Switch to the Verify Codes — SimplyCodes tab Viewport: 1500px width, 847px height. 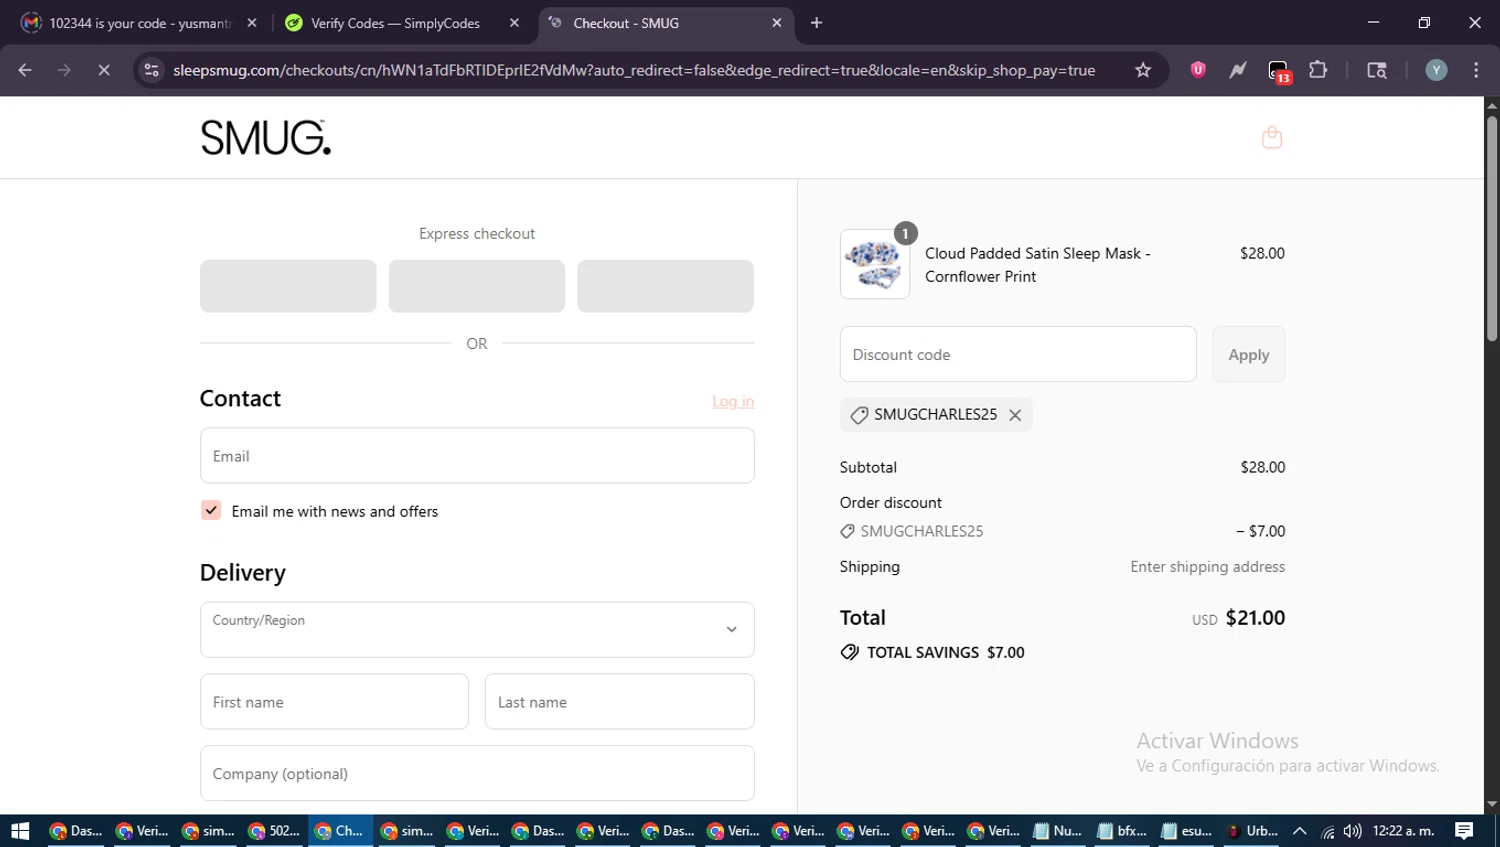click(x=402, y=23)
